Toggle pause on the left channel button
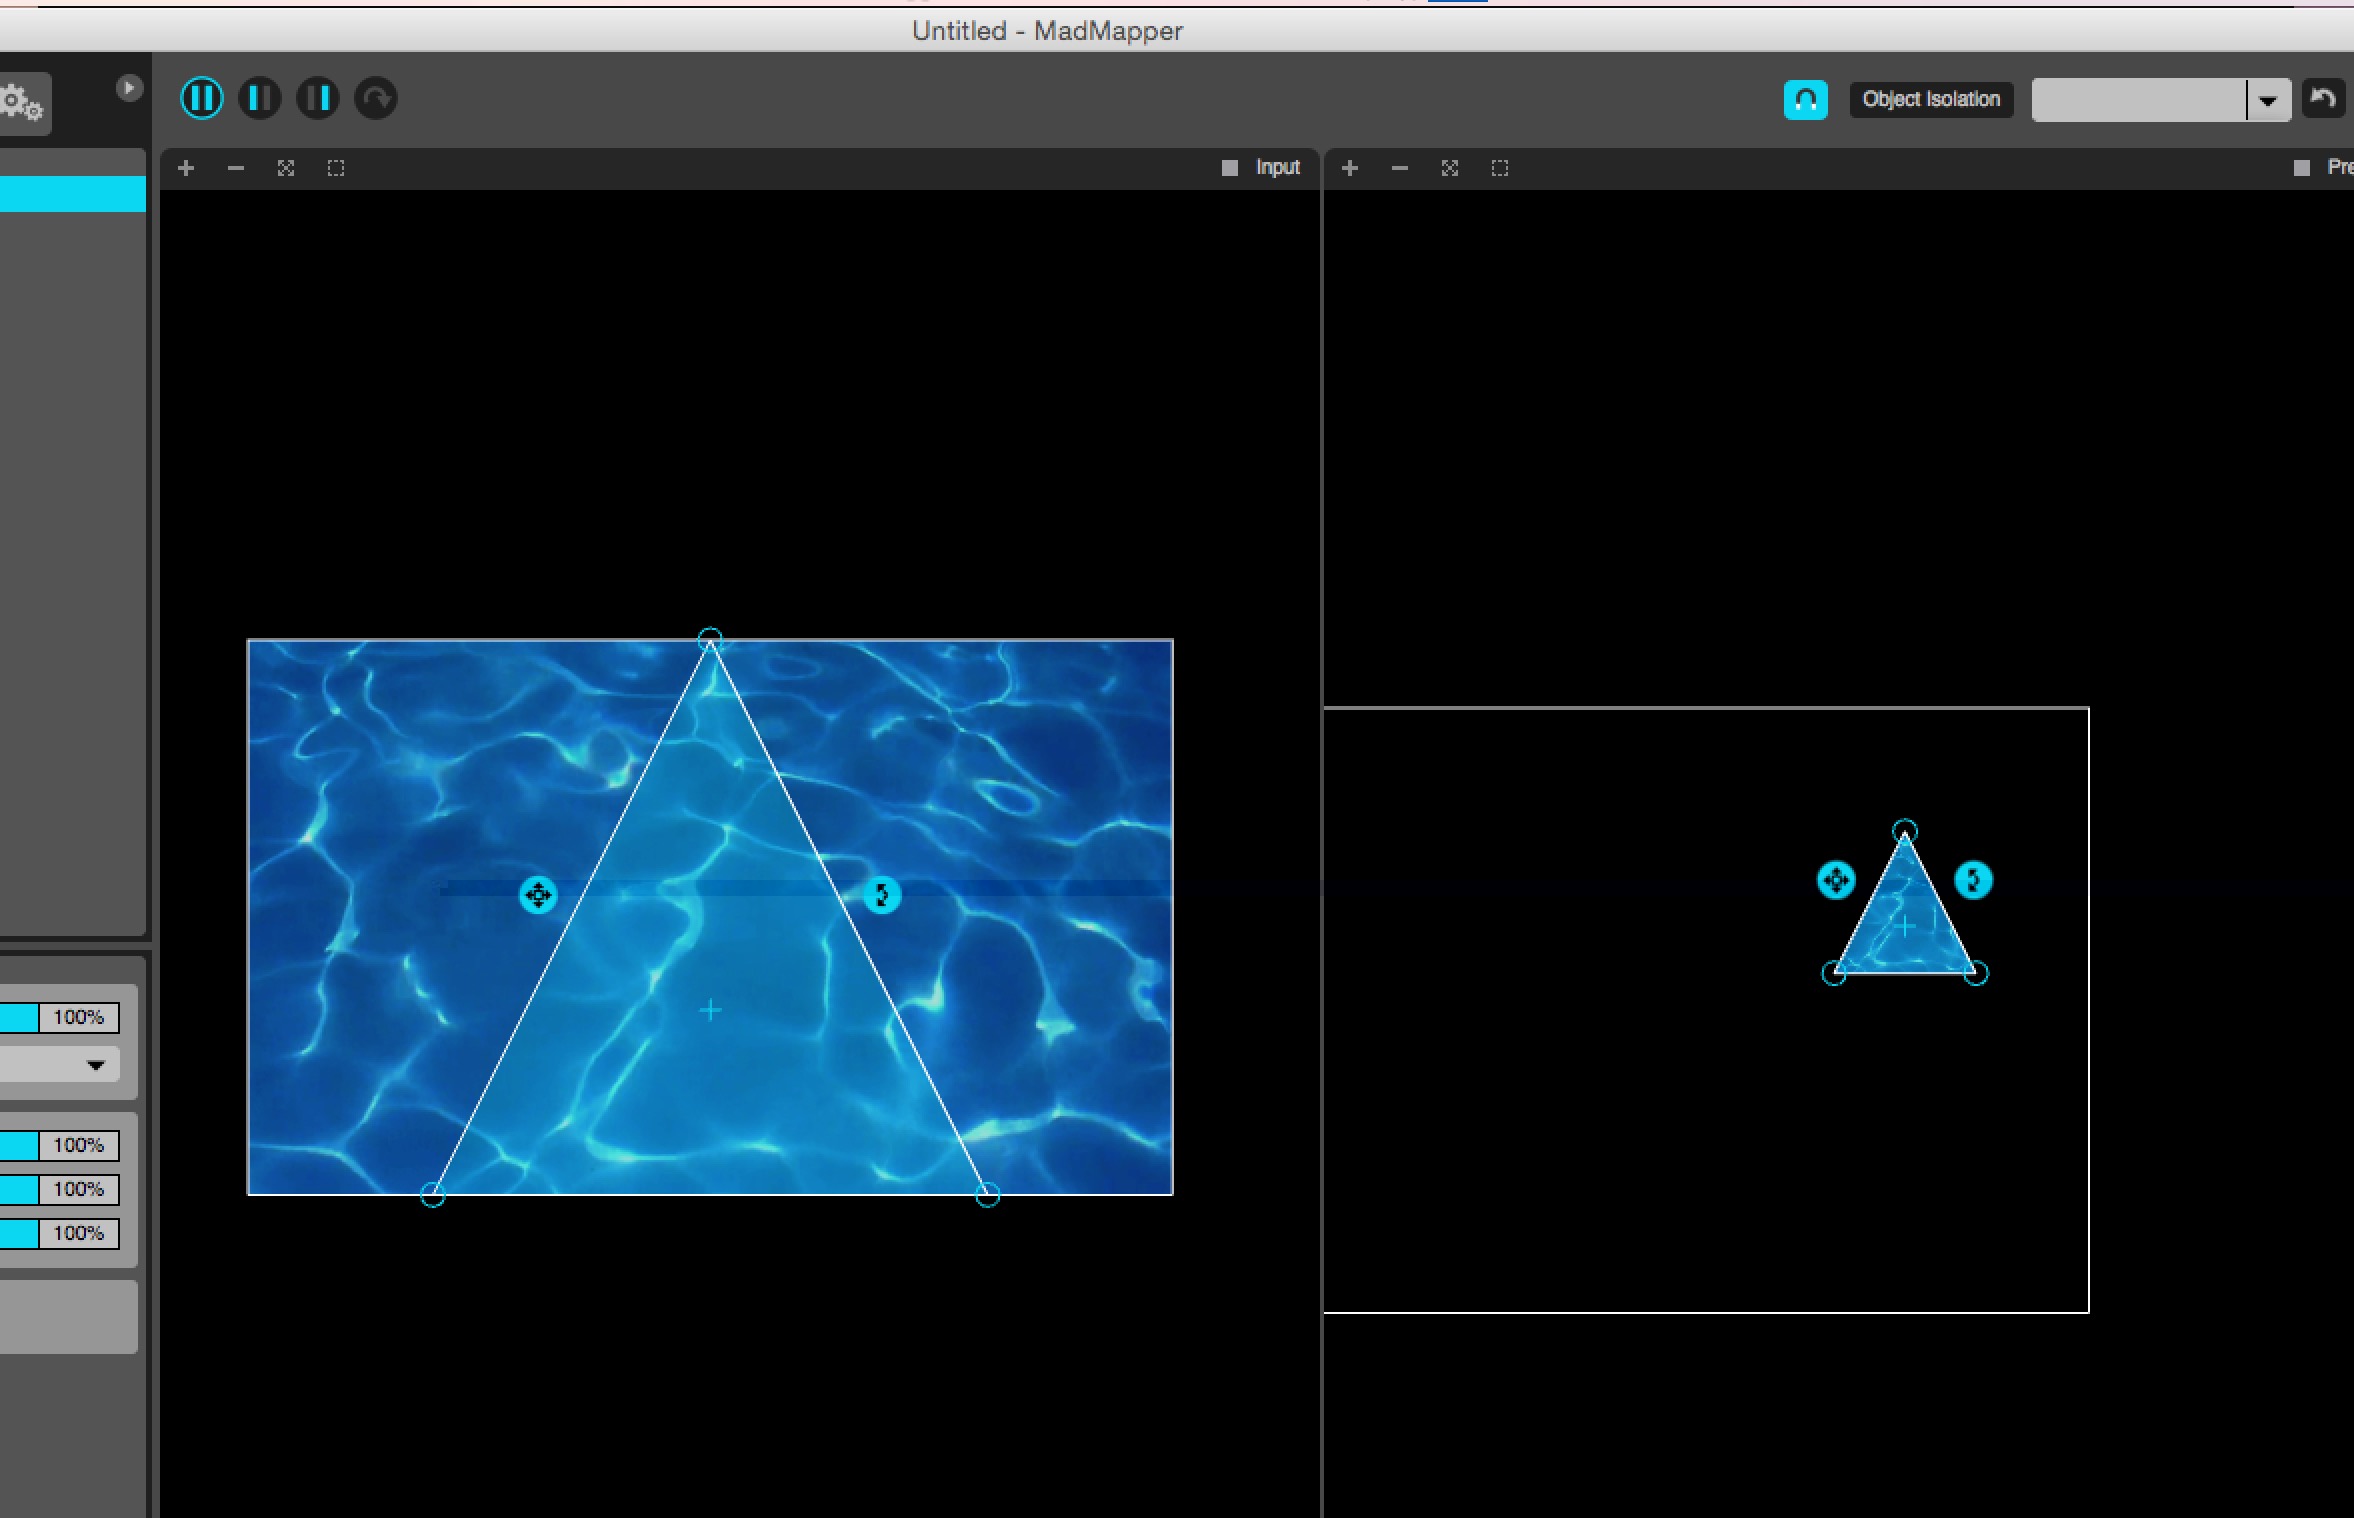 tap(259, 97)
